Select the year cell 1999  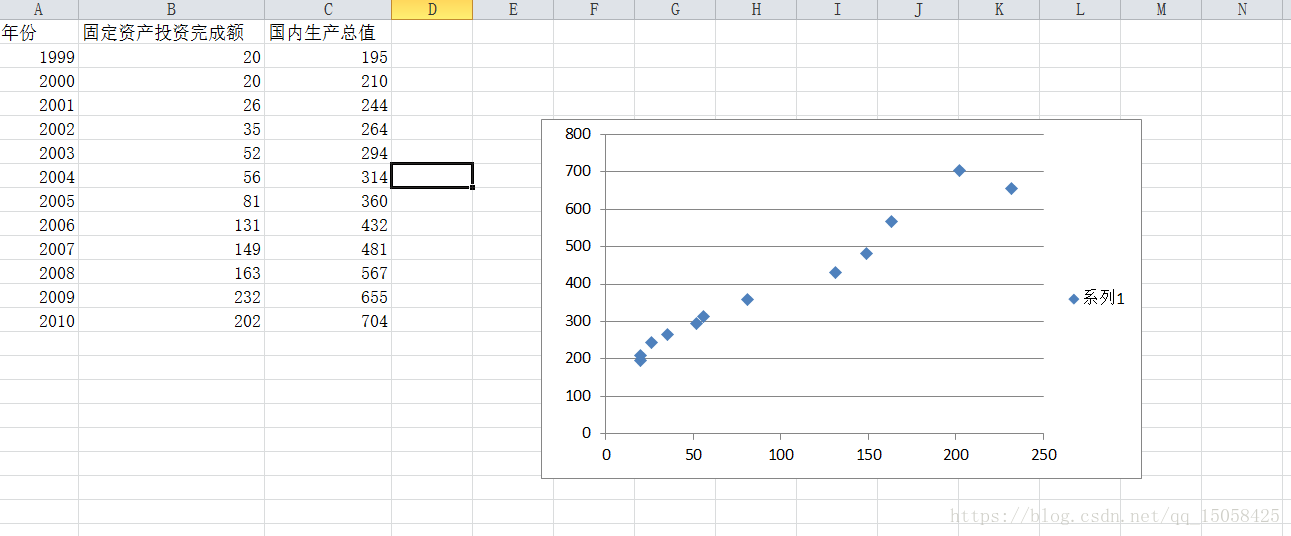pos(39,56)
